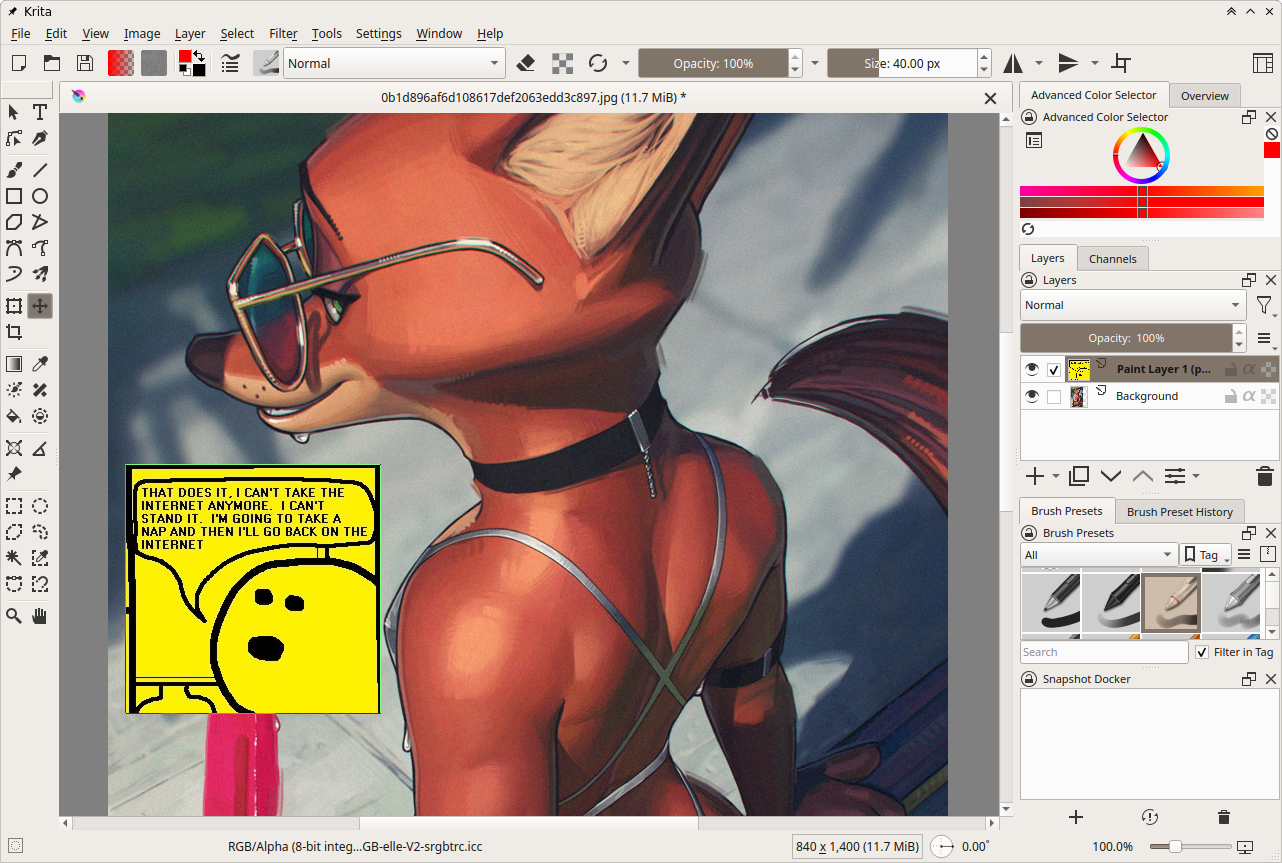Move layer up with arrow button
This screenshot has height=863, width=1282.
[x=1143, y=476]
